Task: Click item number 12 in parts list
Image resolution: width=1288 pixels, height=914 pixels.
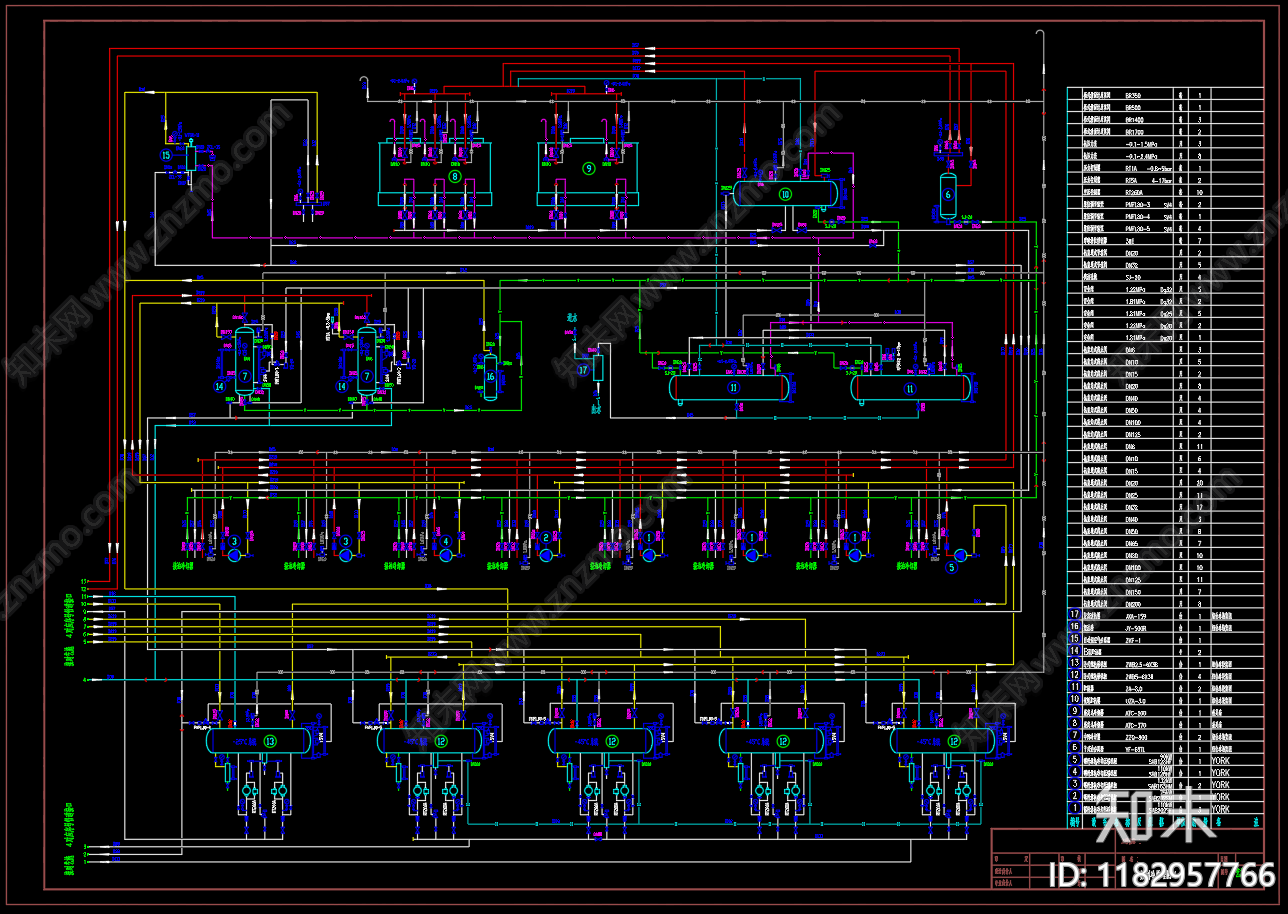Action: (1075, 675)
